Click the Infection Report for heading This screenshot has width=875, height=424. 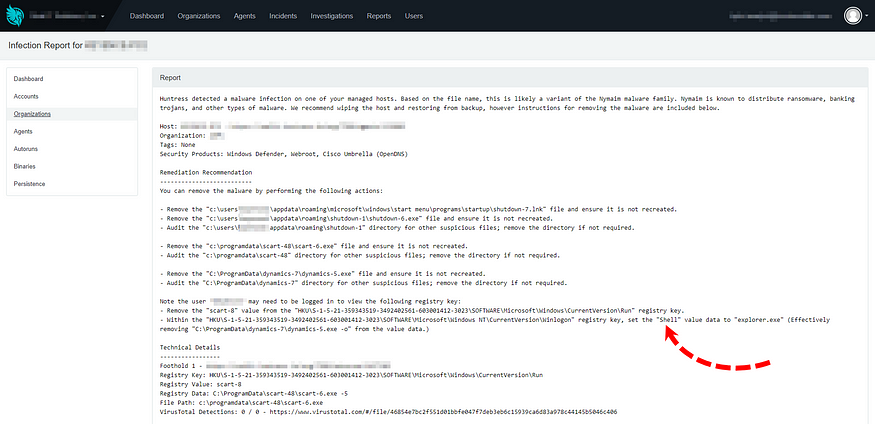coord(78,45)
